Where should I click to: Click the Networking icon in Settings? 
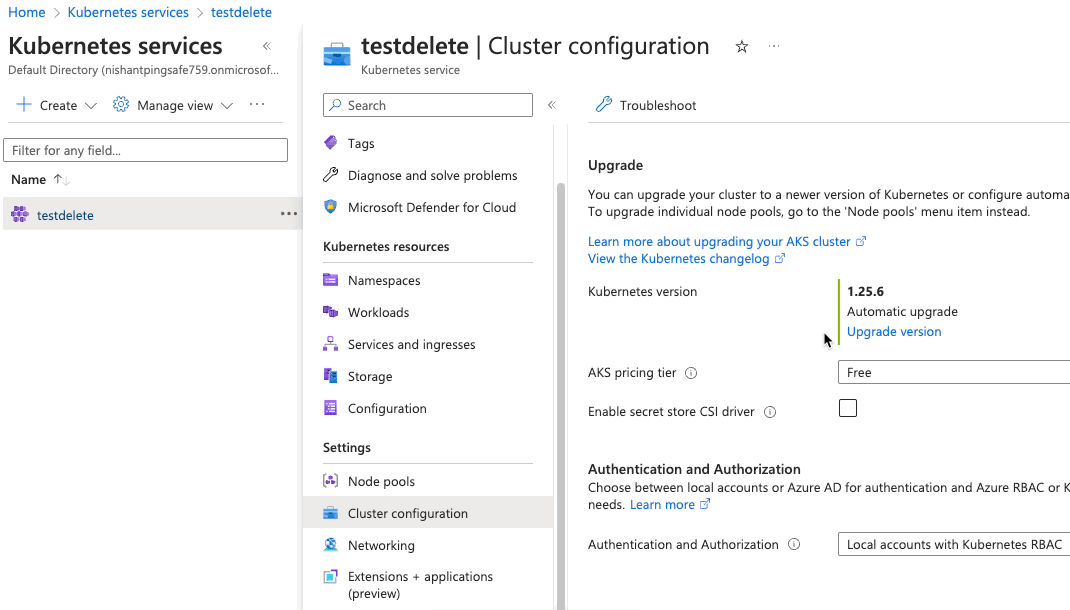[x=331, y=545]
